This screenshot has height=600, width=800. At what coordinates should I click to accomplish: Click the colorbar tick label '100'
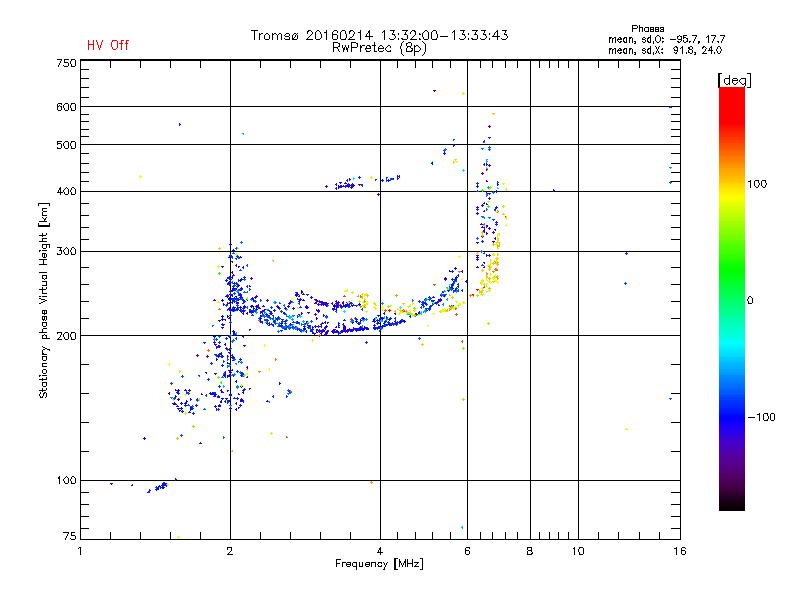point(757,184)
